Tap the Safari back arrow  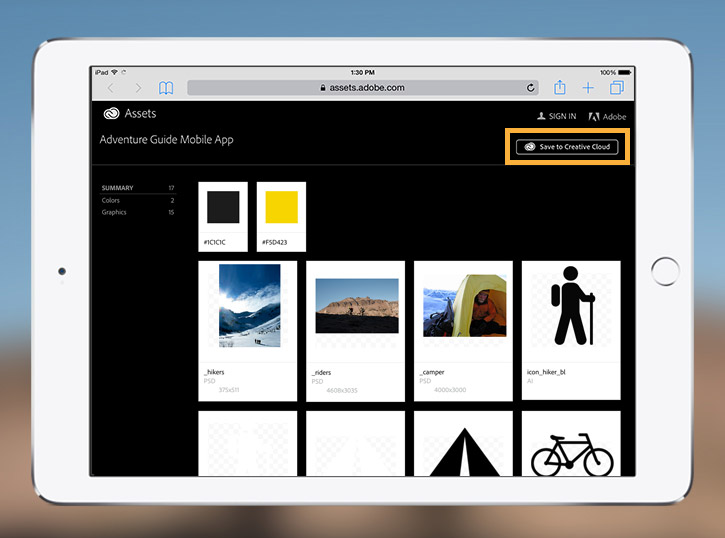tap(111, 88)
